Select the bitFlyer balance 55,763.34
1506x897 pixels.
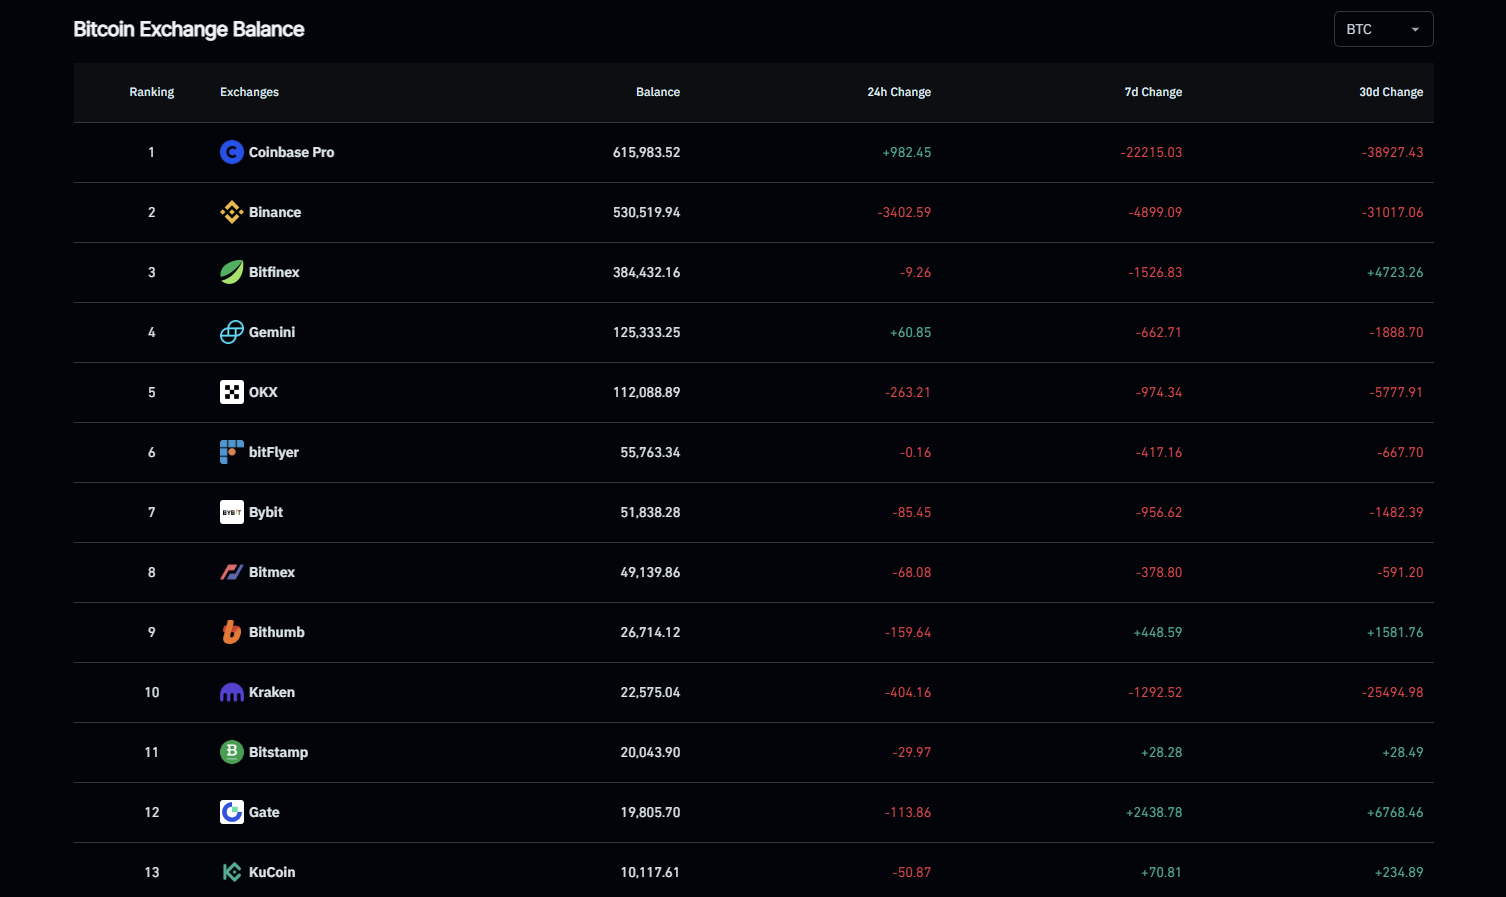tap(650, 452)
